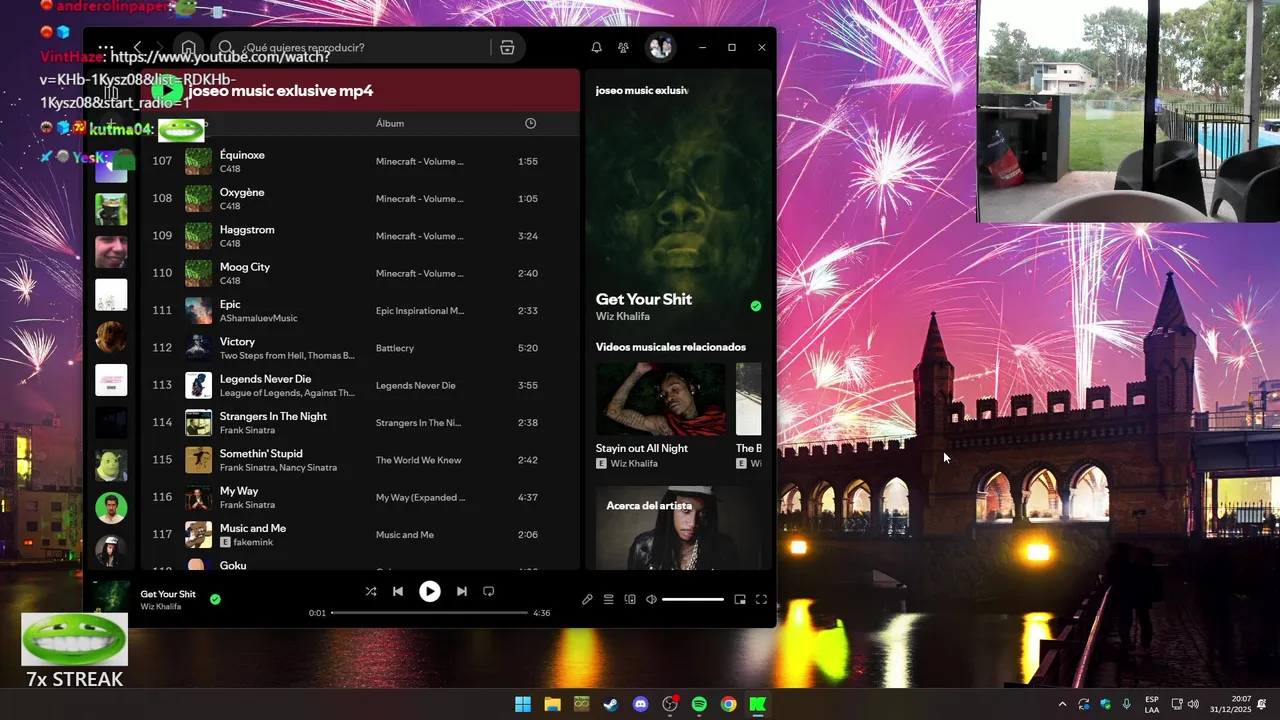Viewport: 1280px width, 720px height.
Task: Select track Legends Never Die
Action: pos(360,385)
